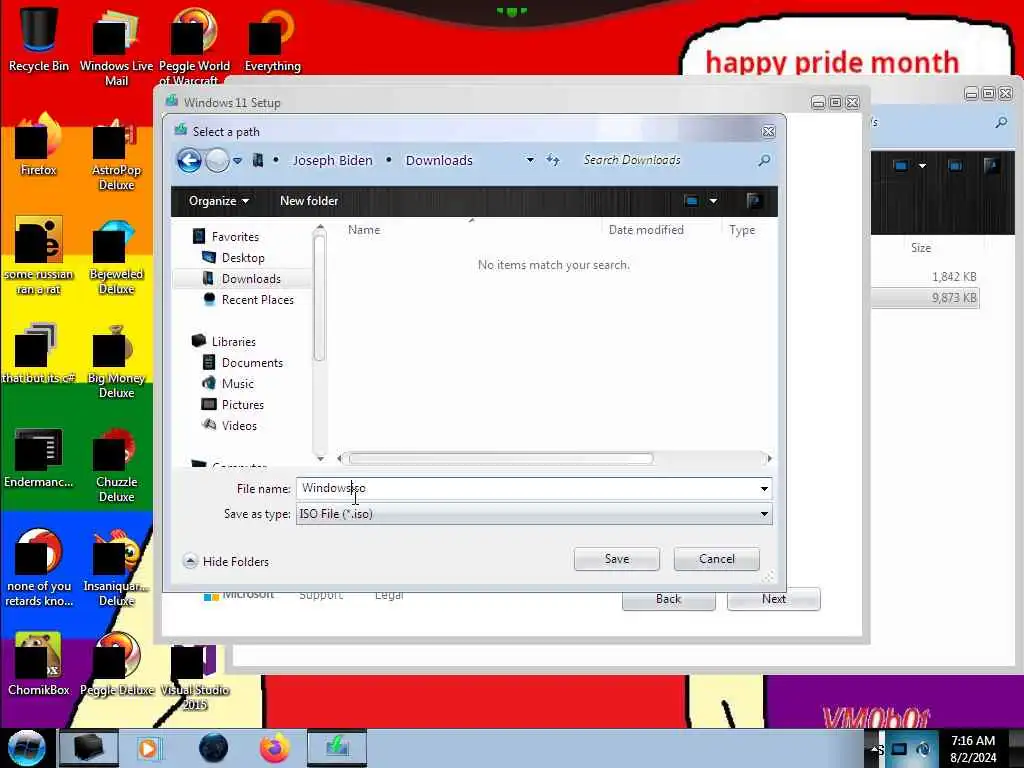
Task: Change view icon in dialog toolbar
Action: (x=692, y=201)
